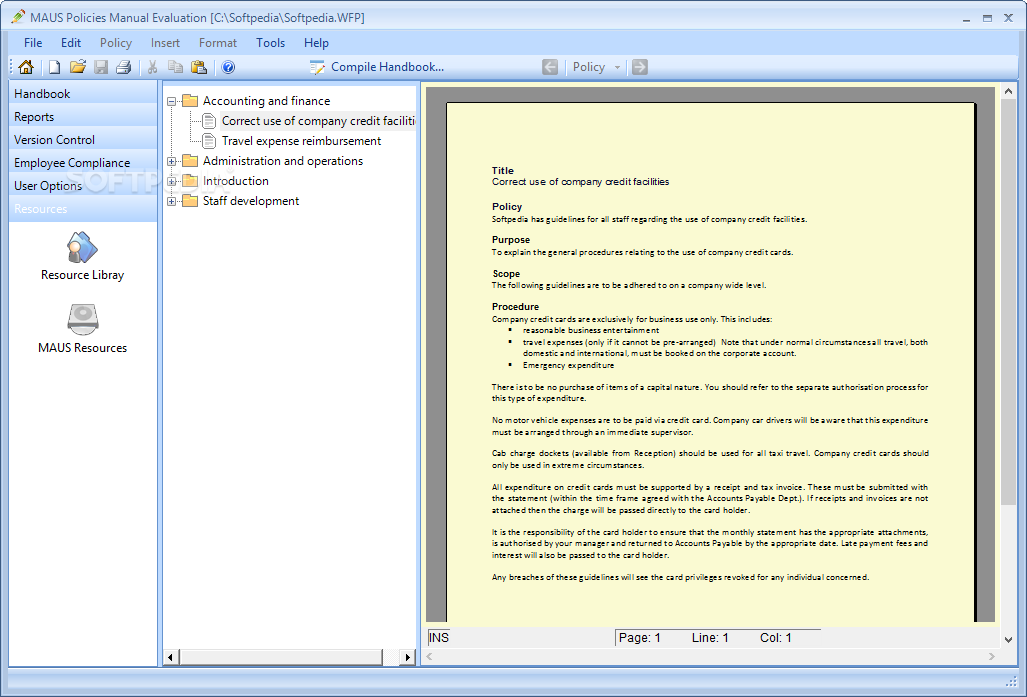Switch to the Reports panel
The image size is (1027, 697).
pyautogui.click(x=83, y=117)
